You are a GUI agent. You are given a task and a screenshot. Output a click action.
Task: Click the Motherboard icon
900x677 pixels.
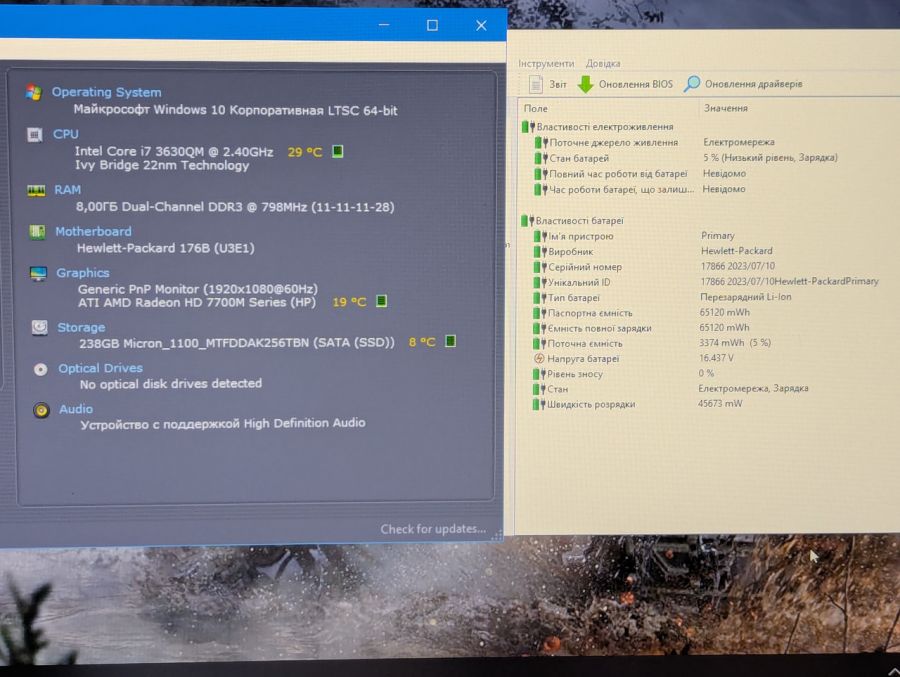(x=37, y=232)
